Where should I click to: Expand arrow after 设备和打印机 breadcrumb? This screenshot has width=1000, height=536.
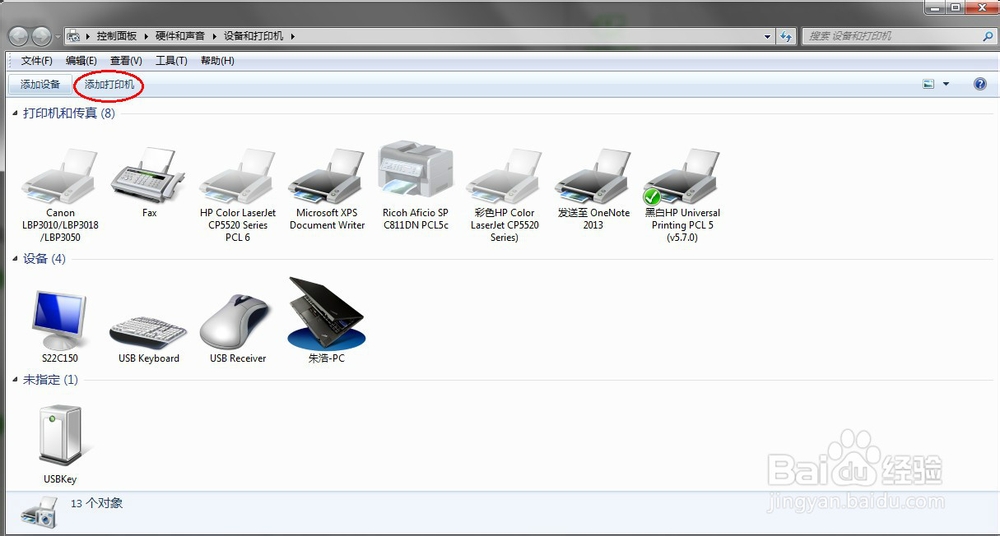tap(293, 36)
